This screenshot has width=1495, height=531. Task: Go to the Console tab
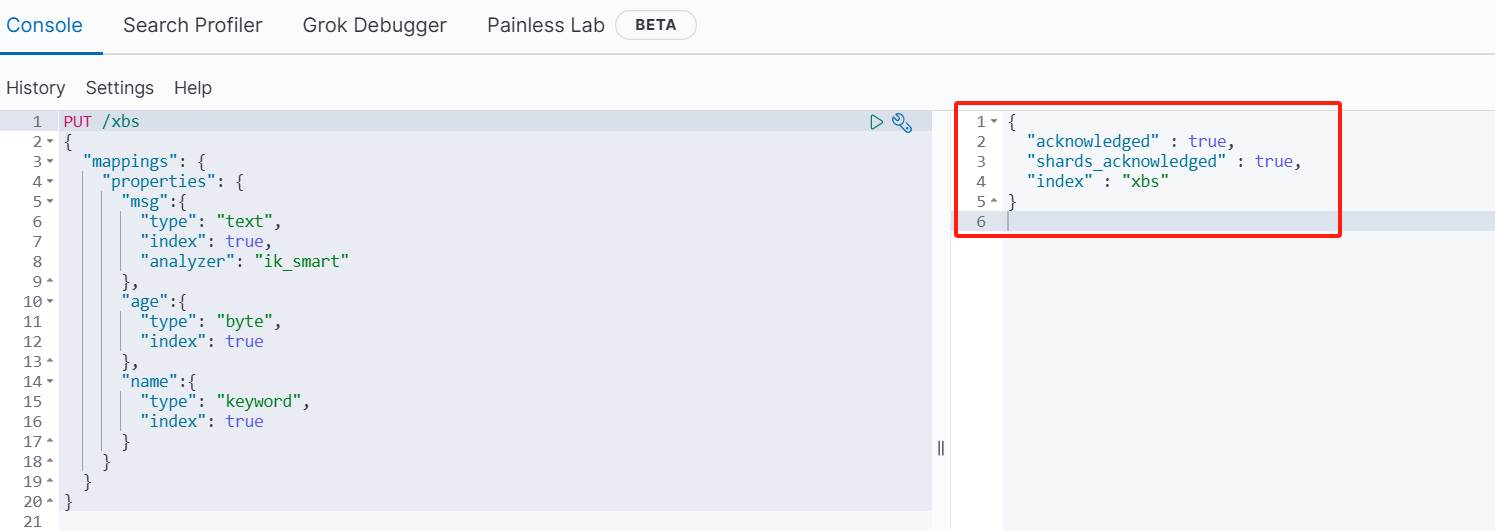coord(44,26)
